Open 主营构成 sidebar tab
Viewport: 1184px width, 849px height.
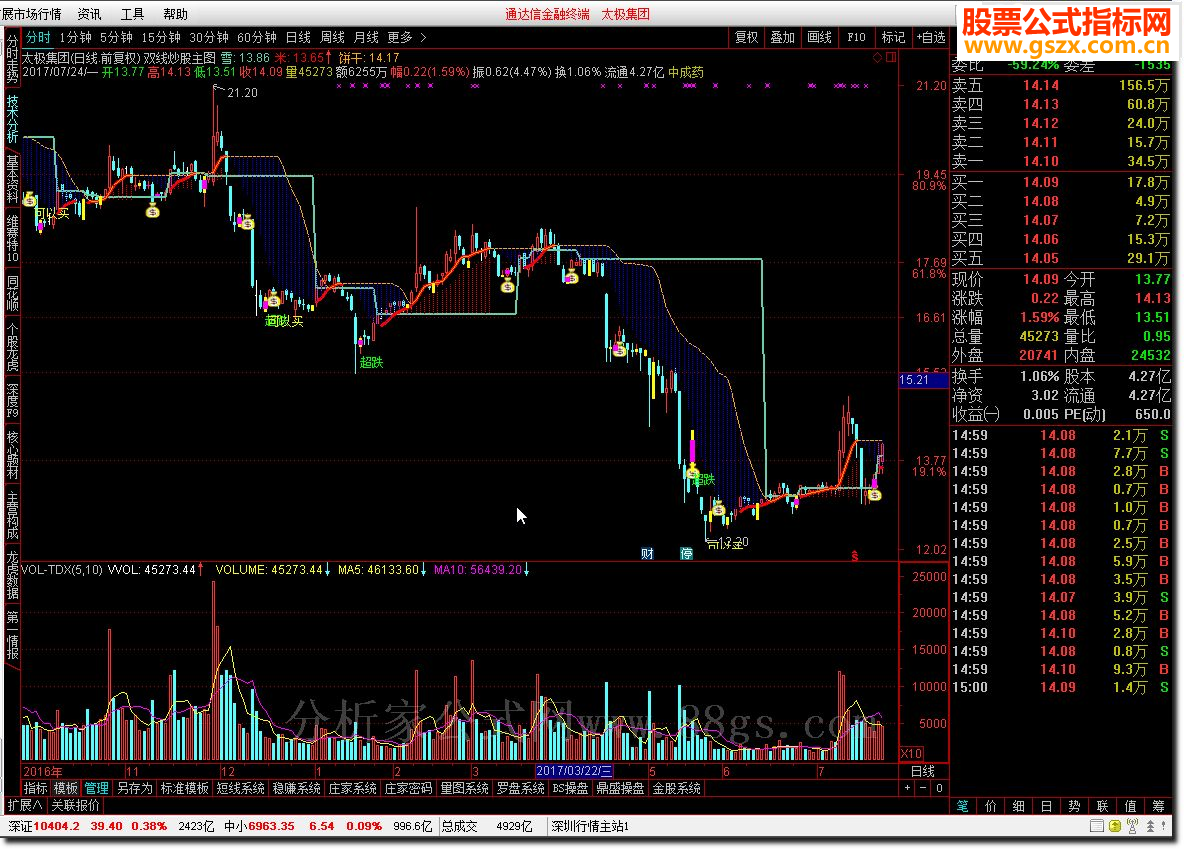point(12,515)
